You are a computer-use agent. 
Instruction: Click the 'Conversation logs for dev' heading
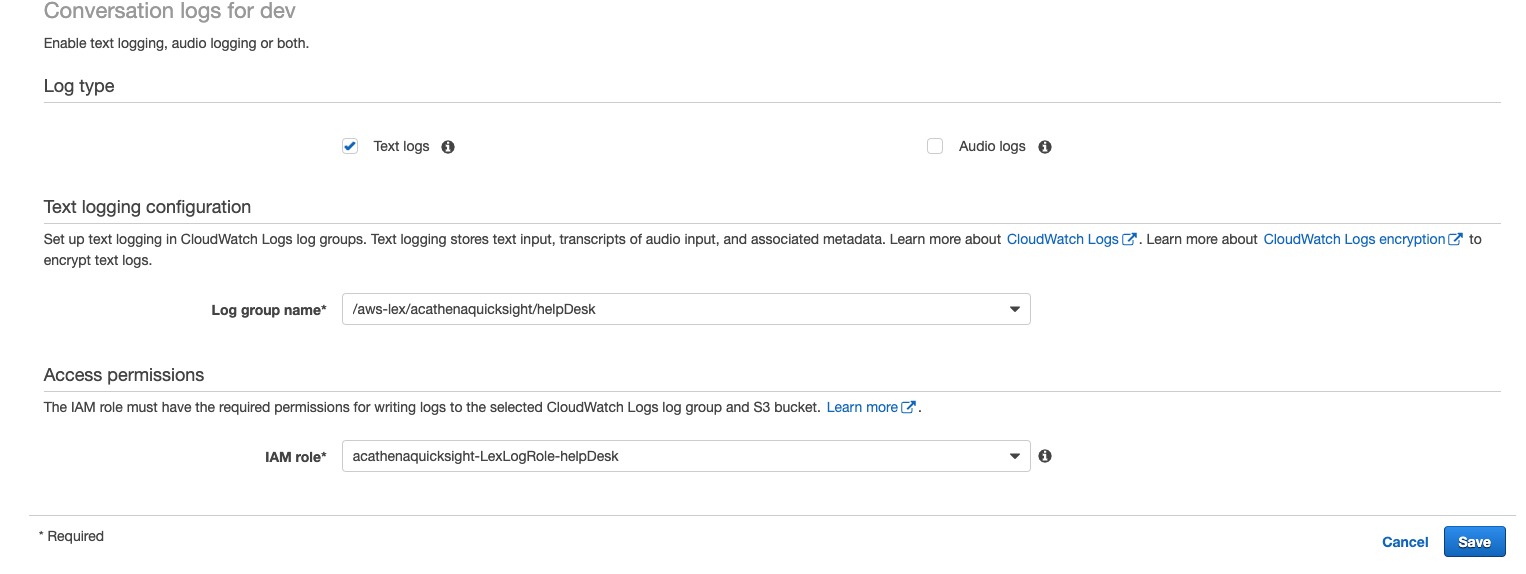[x=170, y=12]
